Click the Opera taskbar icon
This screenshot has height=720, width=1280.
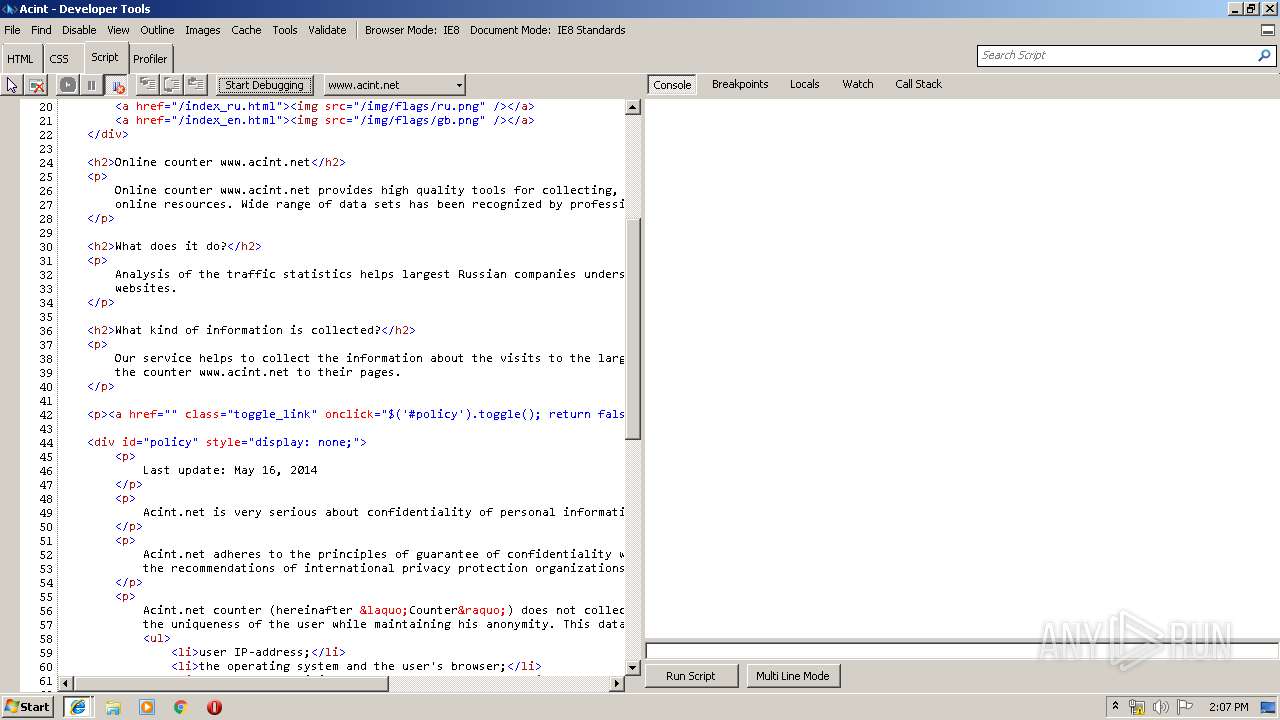214,707
